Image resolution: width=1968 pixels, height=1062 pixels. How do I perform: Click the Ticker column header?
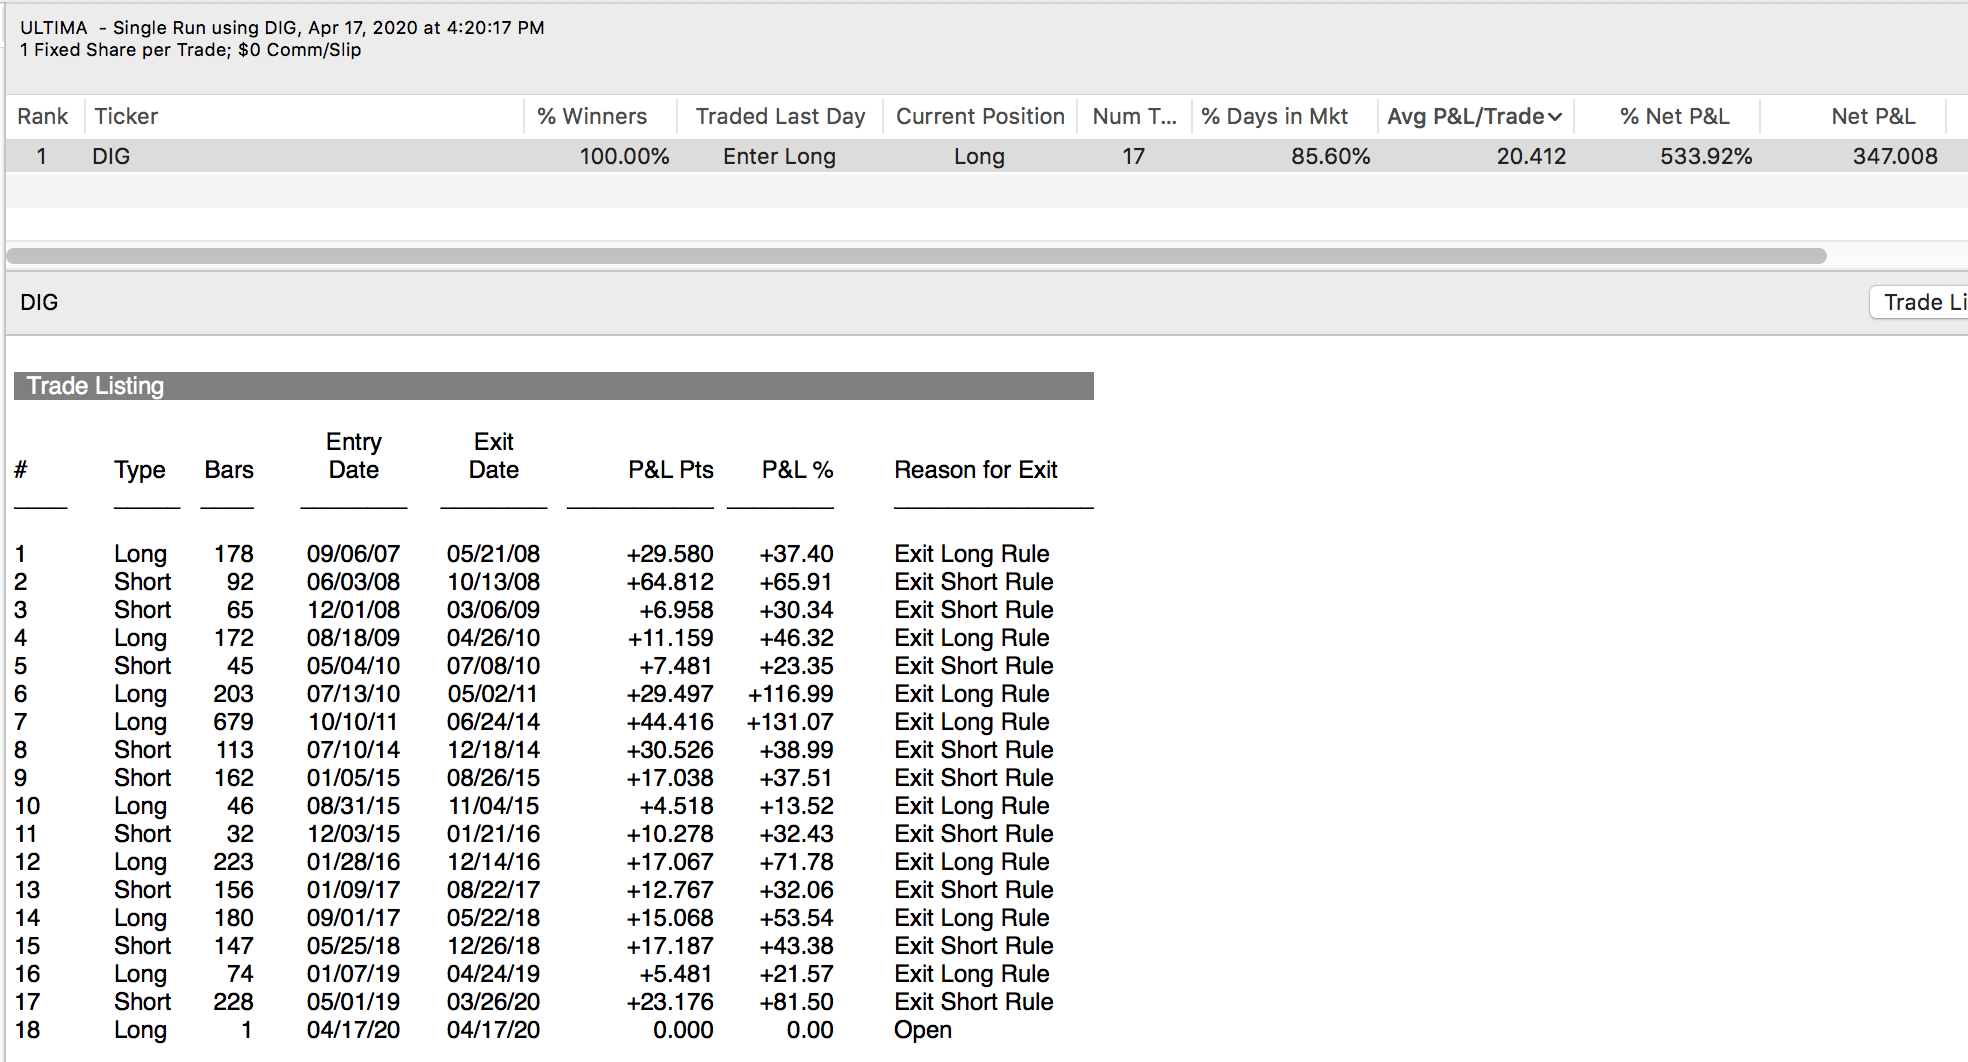point(126,117)
